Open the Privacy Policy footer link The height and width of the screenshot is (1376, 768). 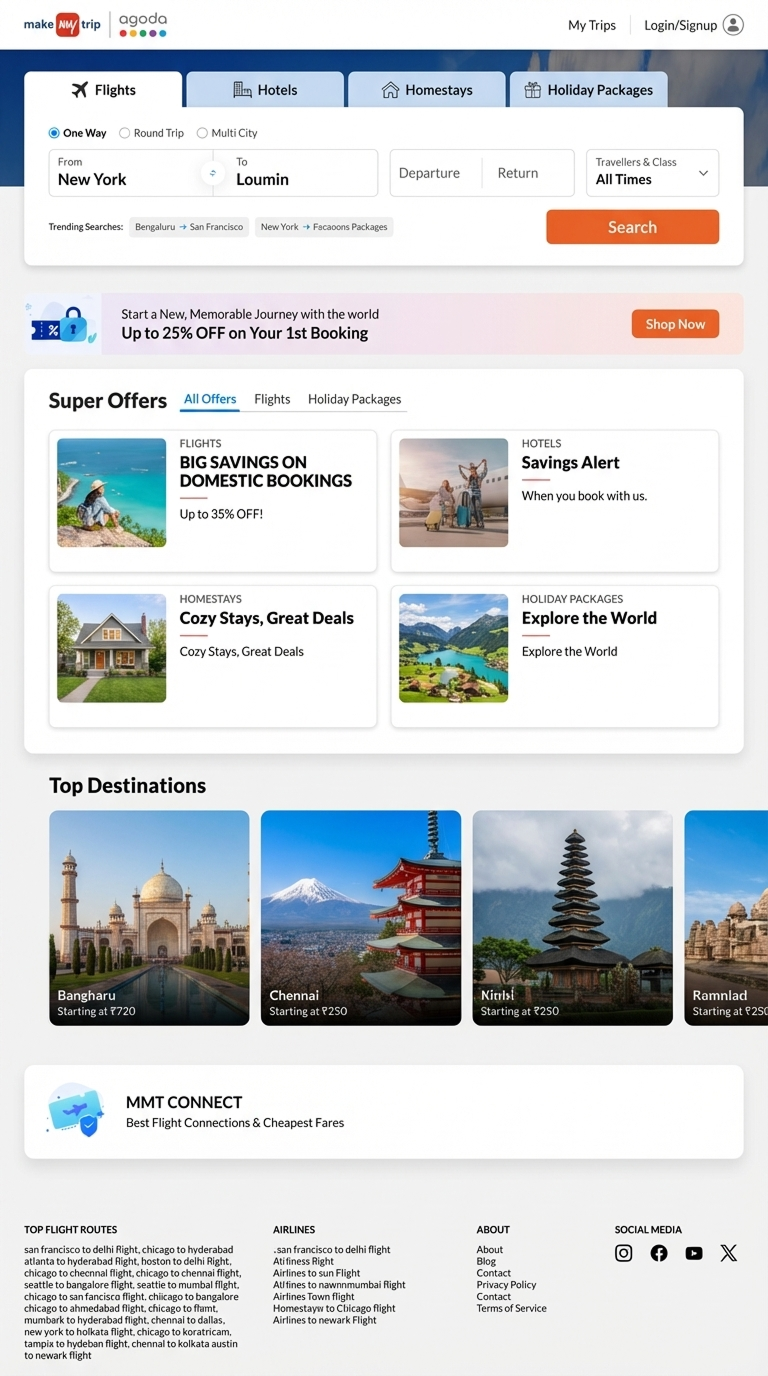coord(506,1285)
